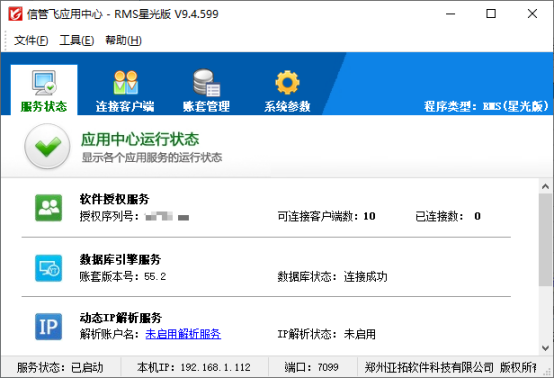Click the scrollbar up arrow

(x=545, y=187)
